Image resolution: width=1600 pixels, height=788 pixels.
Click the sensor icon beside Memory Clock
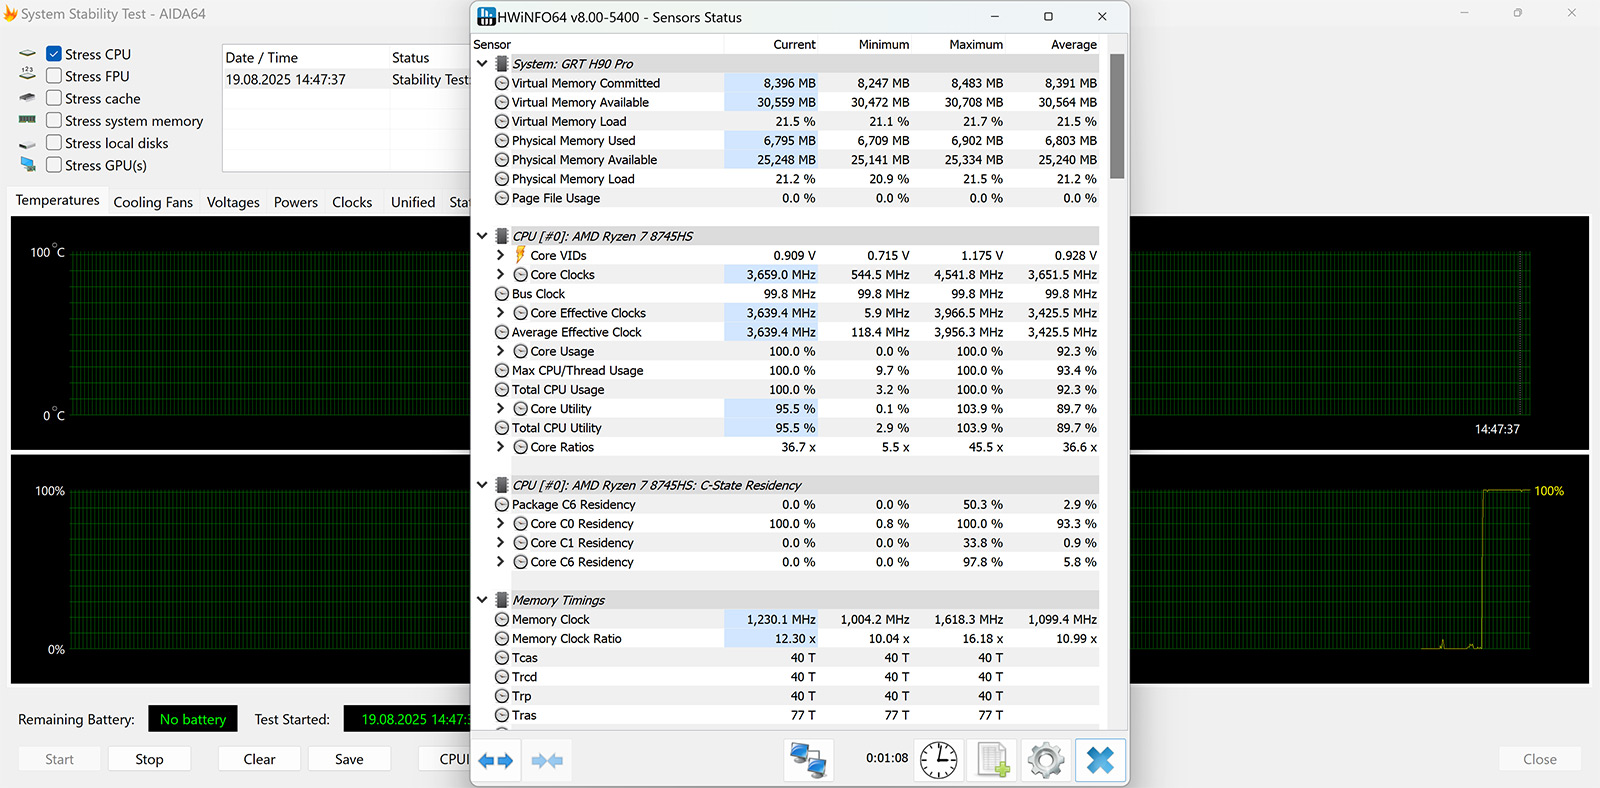[502, 620]
